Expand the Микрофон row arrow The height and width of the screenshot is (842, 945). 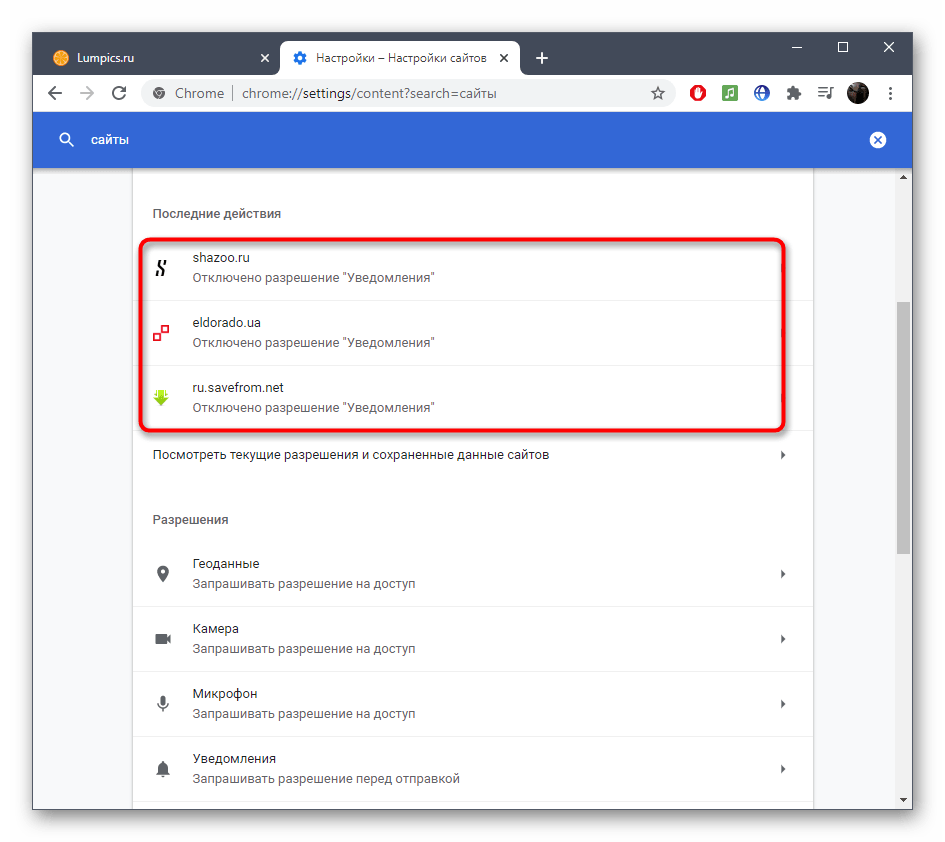(783, 703)
